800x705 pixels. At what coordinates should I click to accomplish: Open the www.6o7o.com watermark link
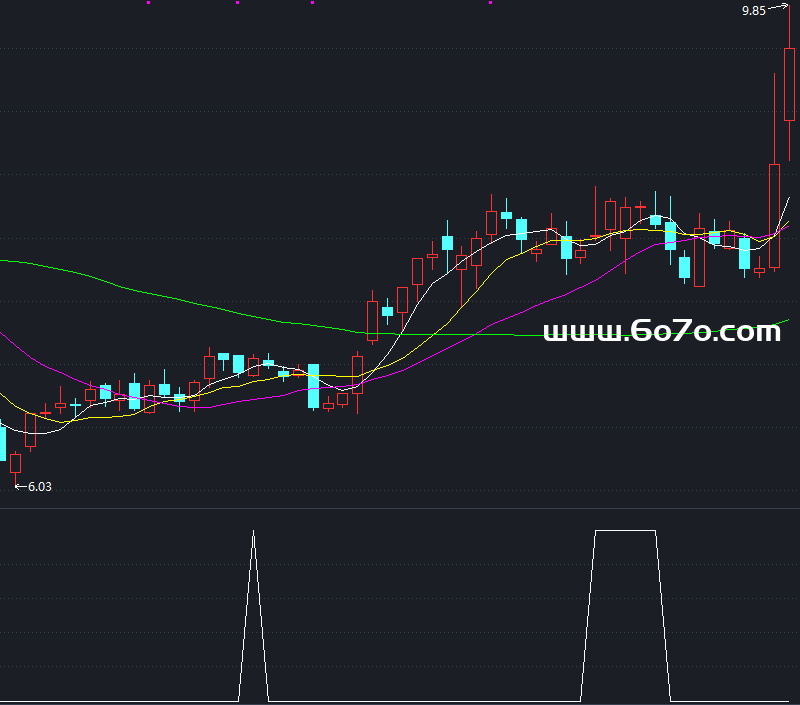pyautogui.click(x=661, y=332)
